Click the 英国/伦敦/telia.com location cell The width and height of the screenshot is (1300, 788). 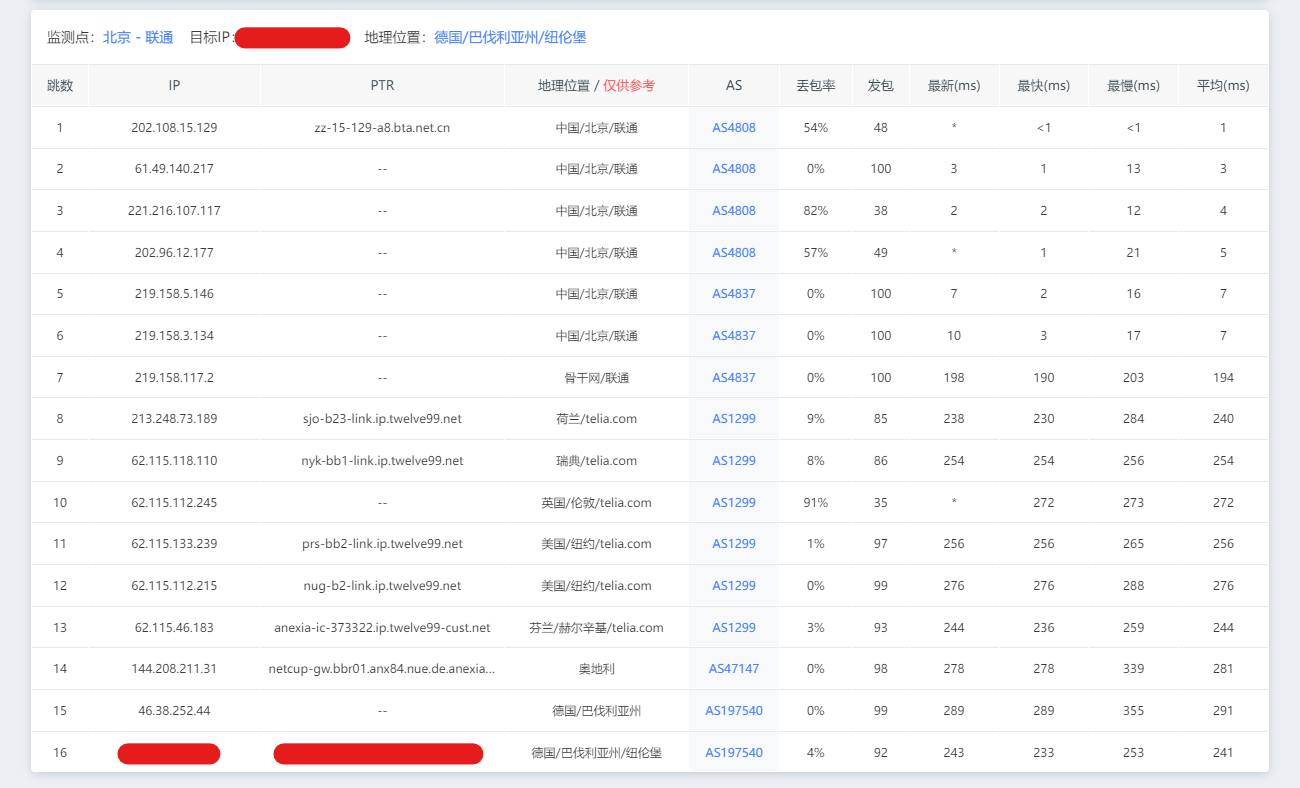[596, 503]
